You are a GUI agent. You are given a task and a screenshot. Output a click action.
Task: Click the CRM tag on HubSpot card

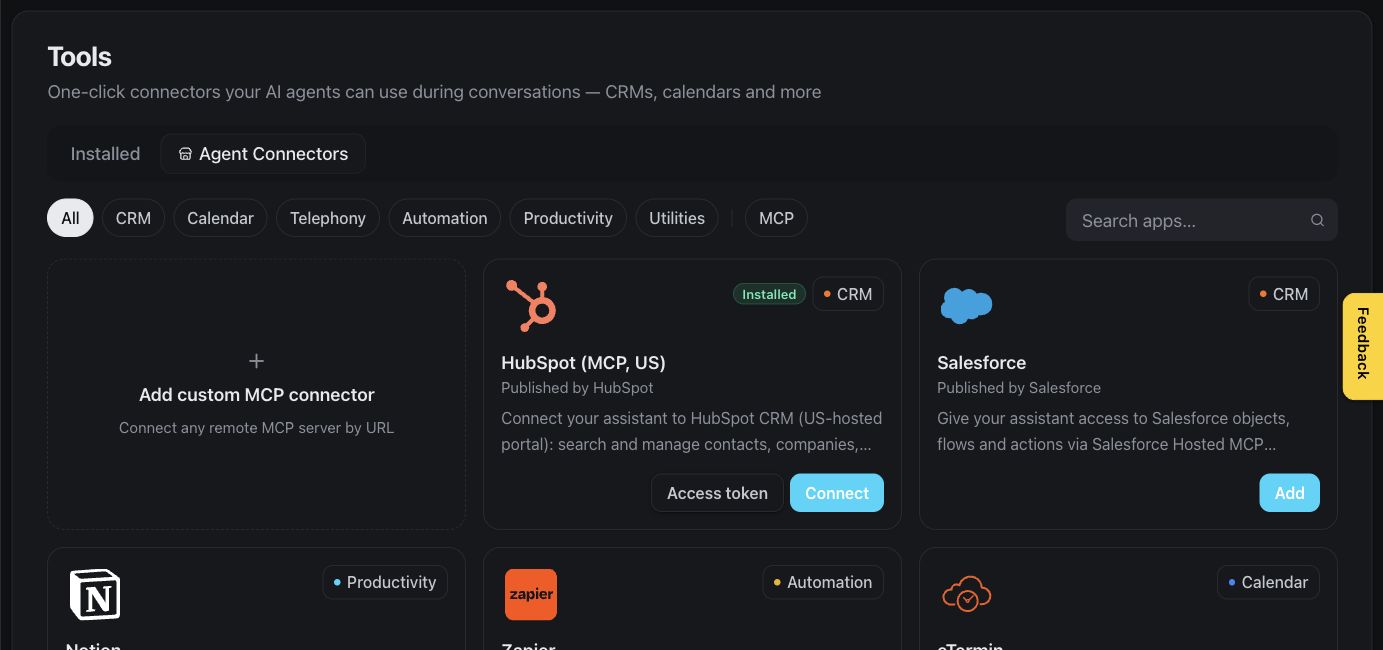click(x=848, y=294)
